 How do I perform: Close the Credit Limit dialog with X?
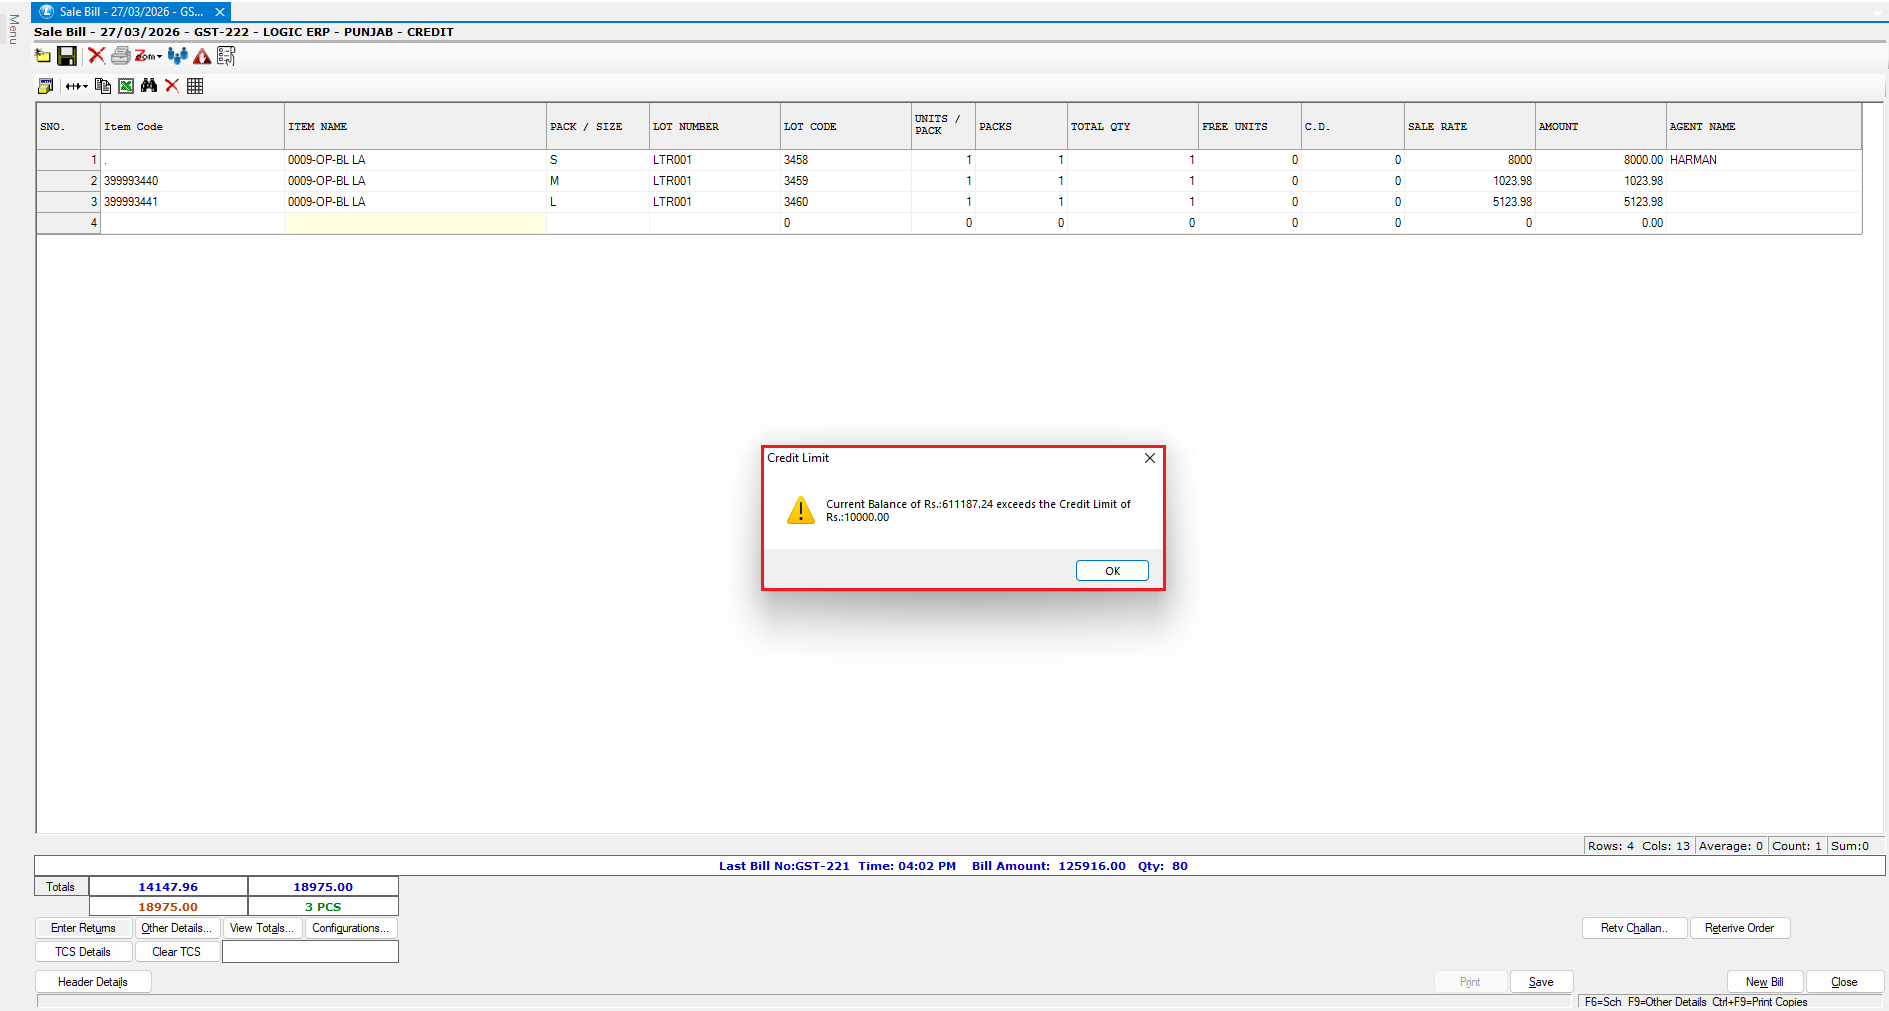click(1150, 458)
